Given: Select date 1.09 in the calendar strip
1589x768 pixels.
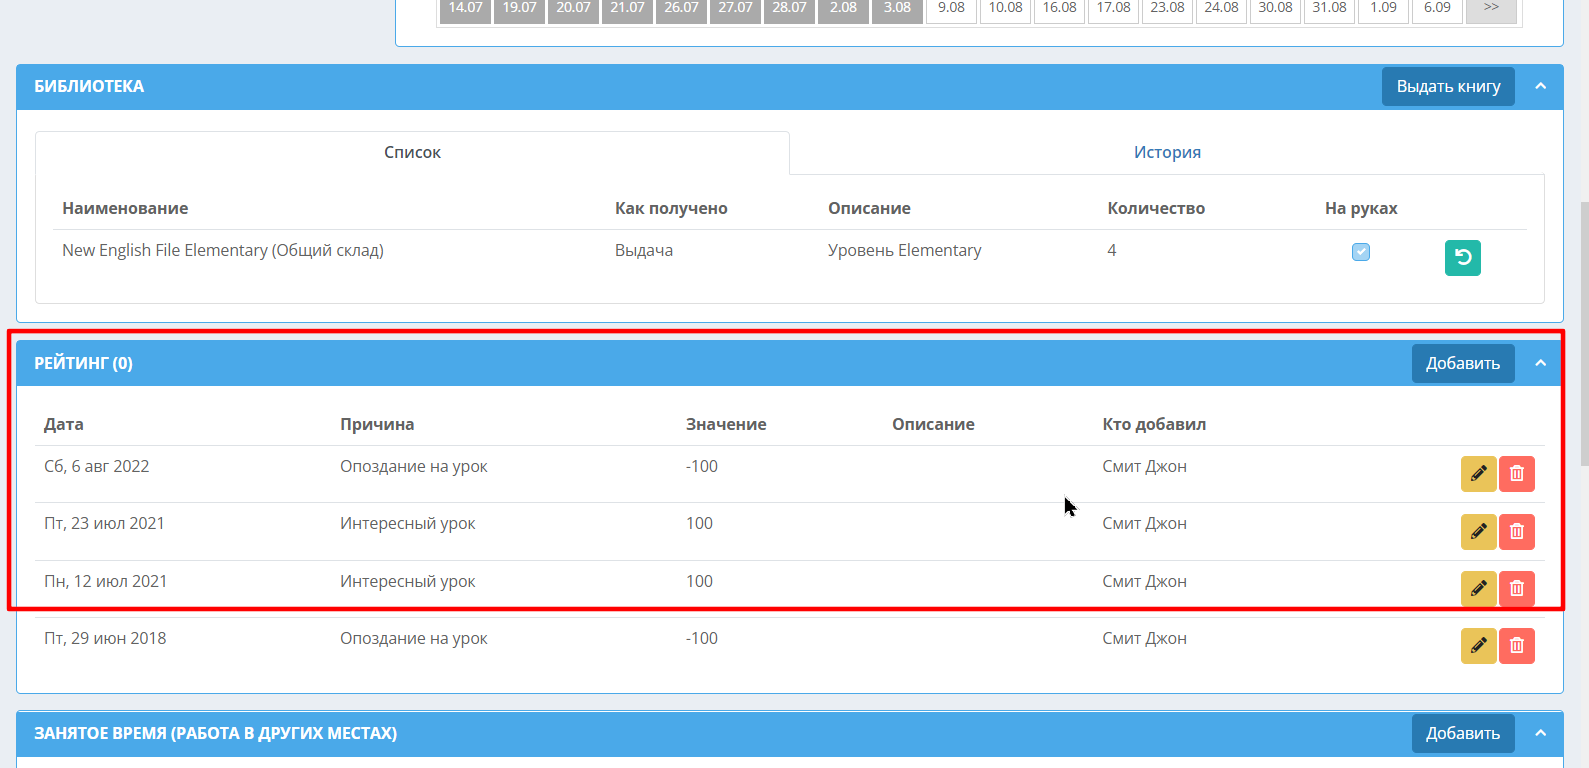Looking at the screenshot, I should [x=1384, y=9].
